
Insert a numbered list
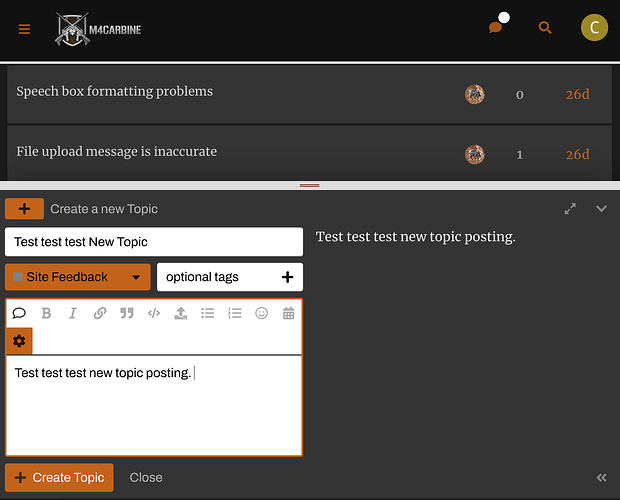[235, 313]
